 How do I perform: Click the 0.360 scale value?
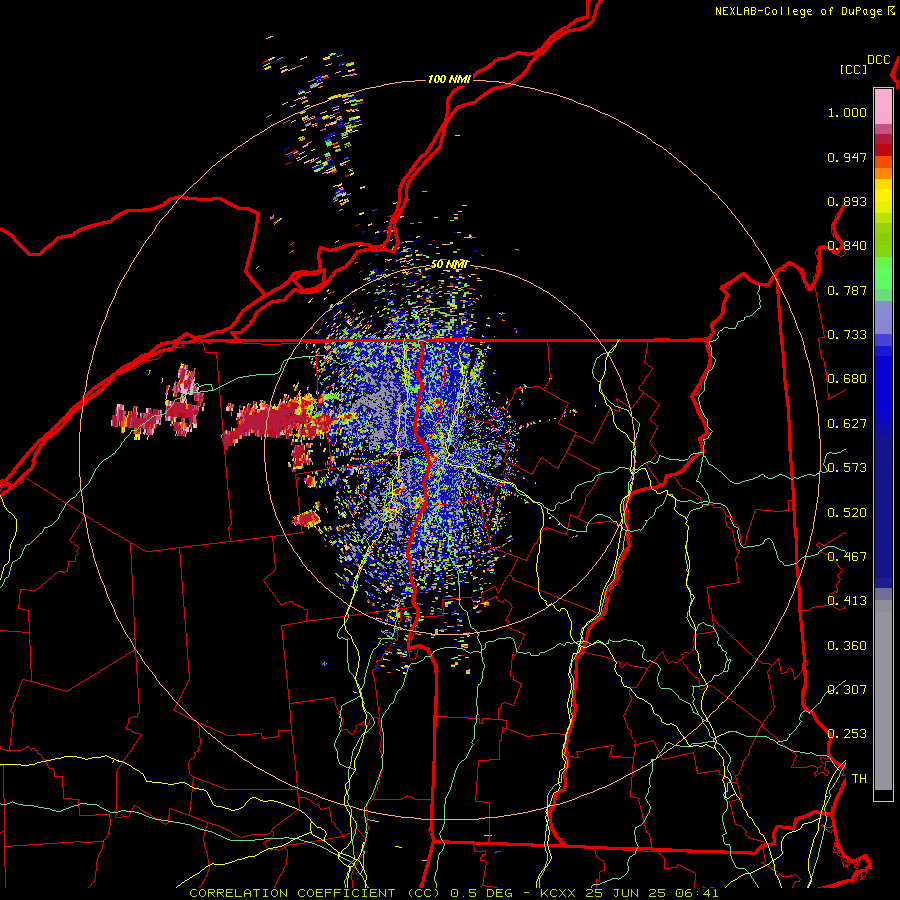point(847,646)
